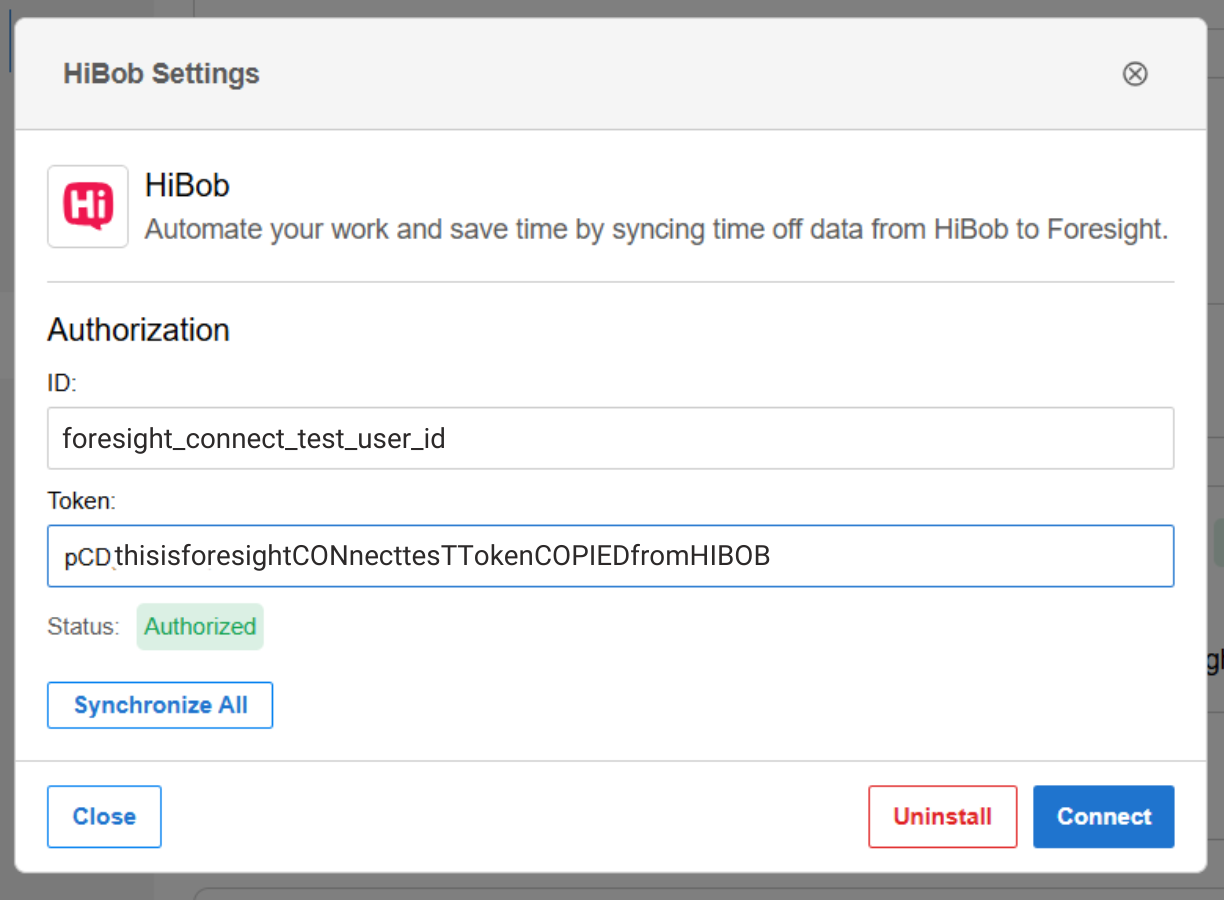Focus the ID input field
This screenshot has width=1224, height=900.
coord(610,438)
